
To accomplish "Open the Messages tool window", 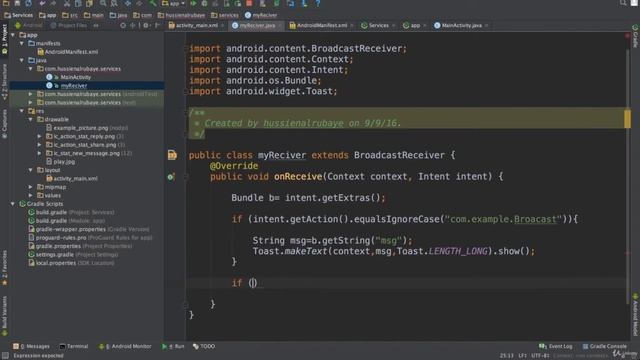I will [31, 347].
